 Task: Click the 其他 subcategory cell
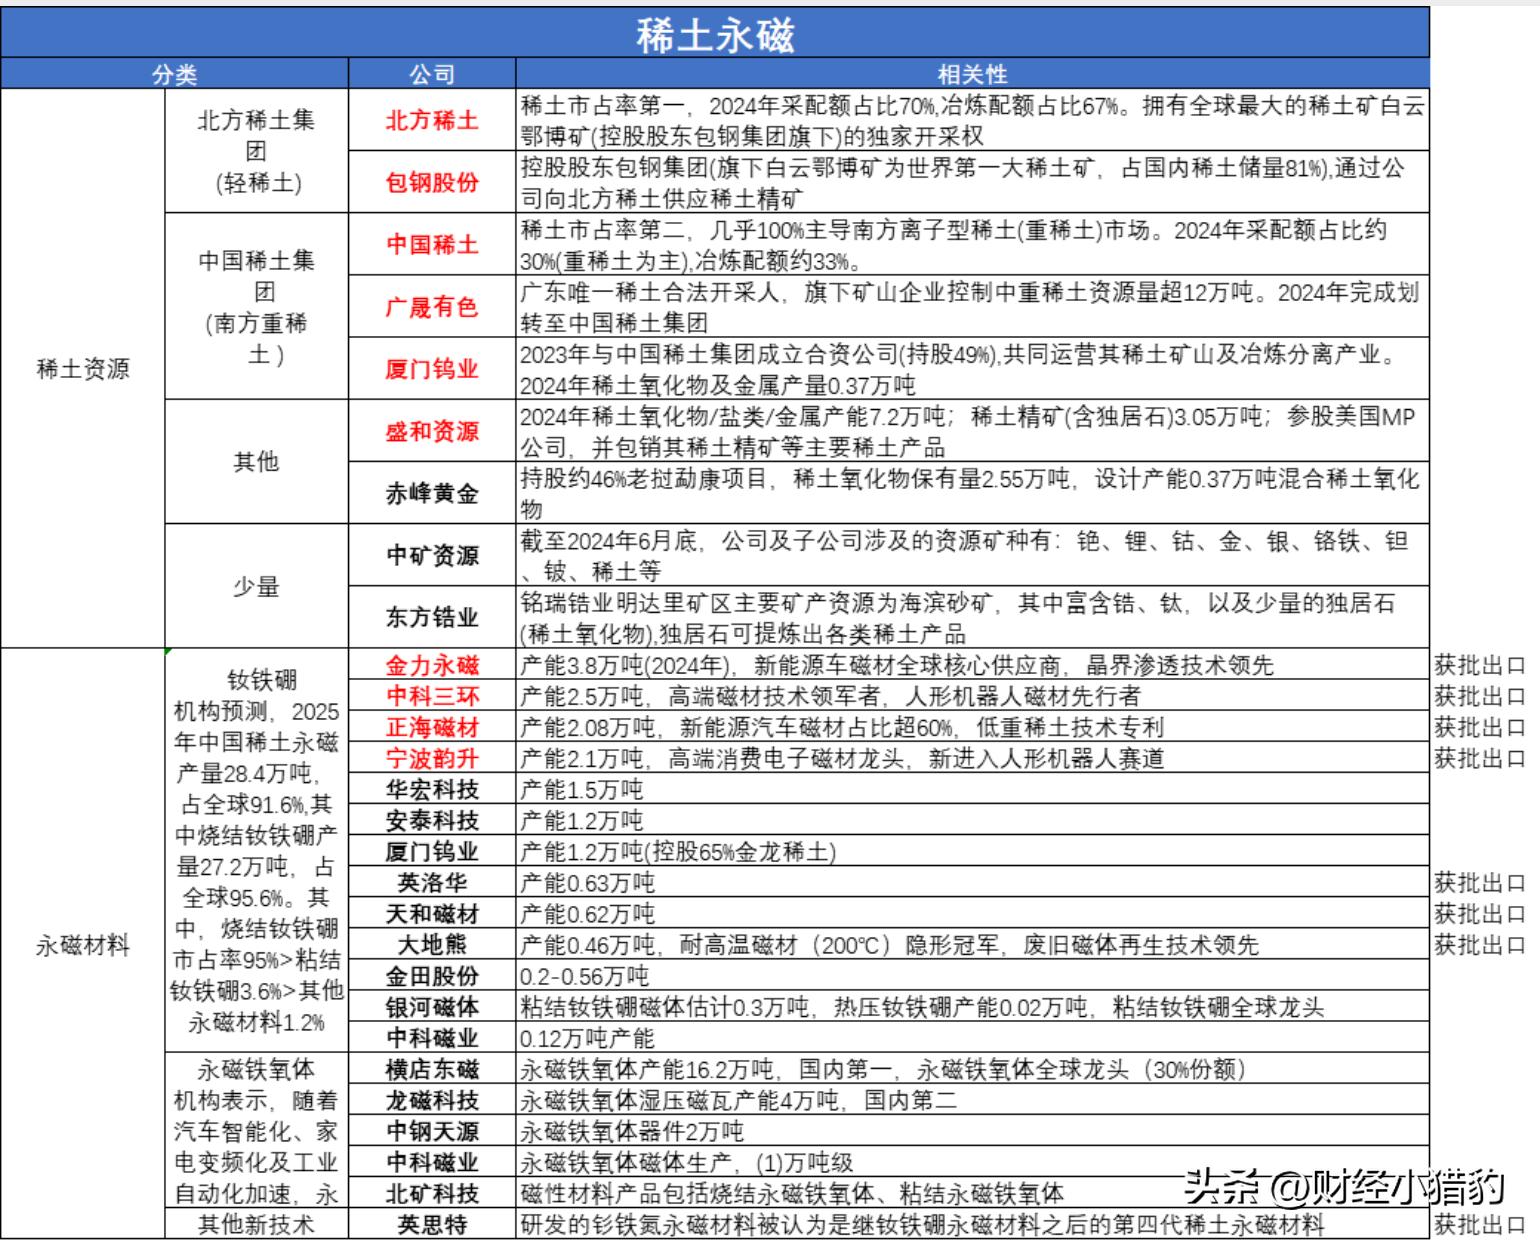click(x=256, y=461)
